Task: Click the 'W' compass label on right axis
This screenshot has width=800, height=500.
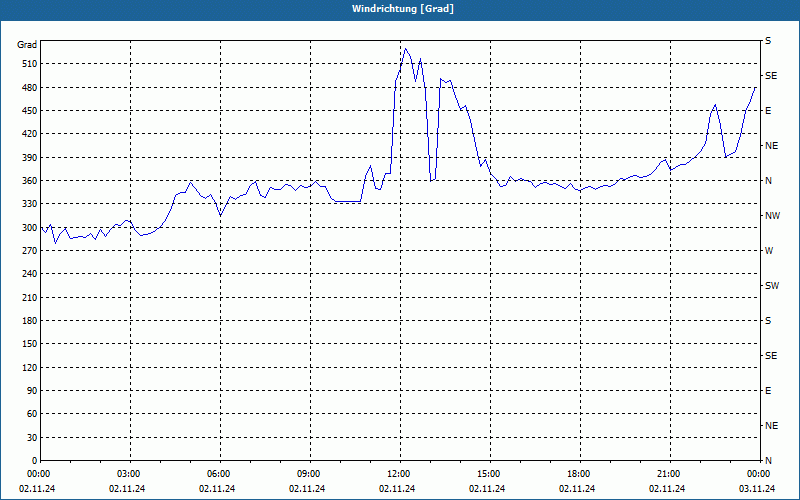Action: [769, 251]
